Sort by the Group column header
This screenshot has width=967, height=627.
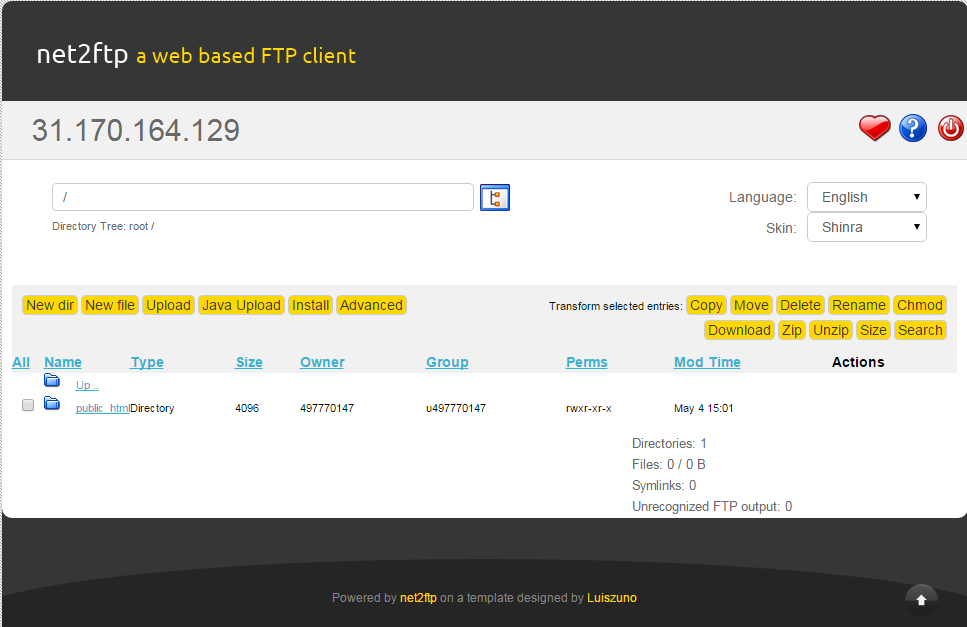tap(447, 363)
